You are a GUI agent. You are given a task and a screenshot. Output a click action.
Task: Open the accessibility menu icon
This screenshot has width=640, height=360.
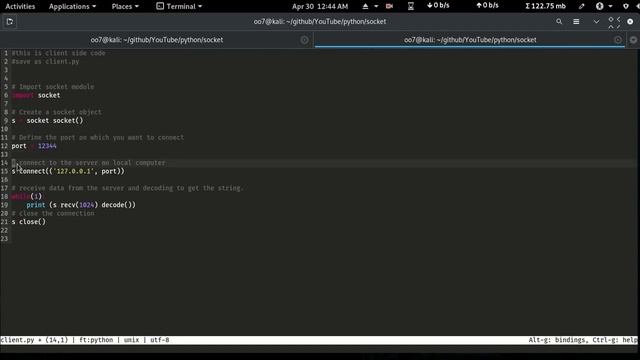(600, 6)
